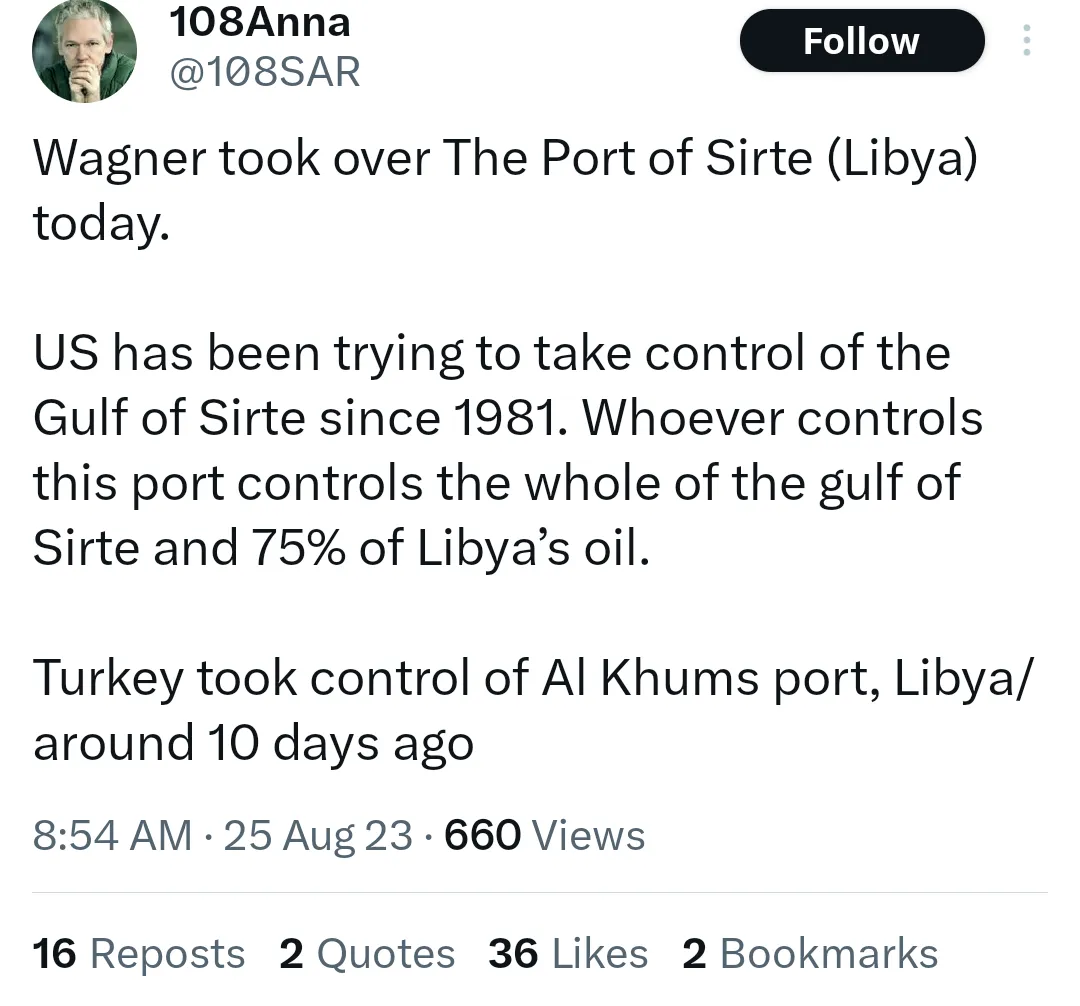View the 660 Views analytics
Screen dimensions: 1080x1006
point(544,835)
